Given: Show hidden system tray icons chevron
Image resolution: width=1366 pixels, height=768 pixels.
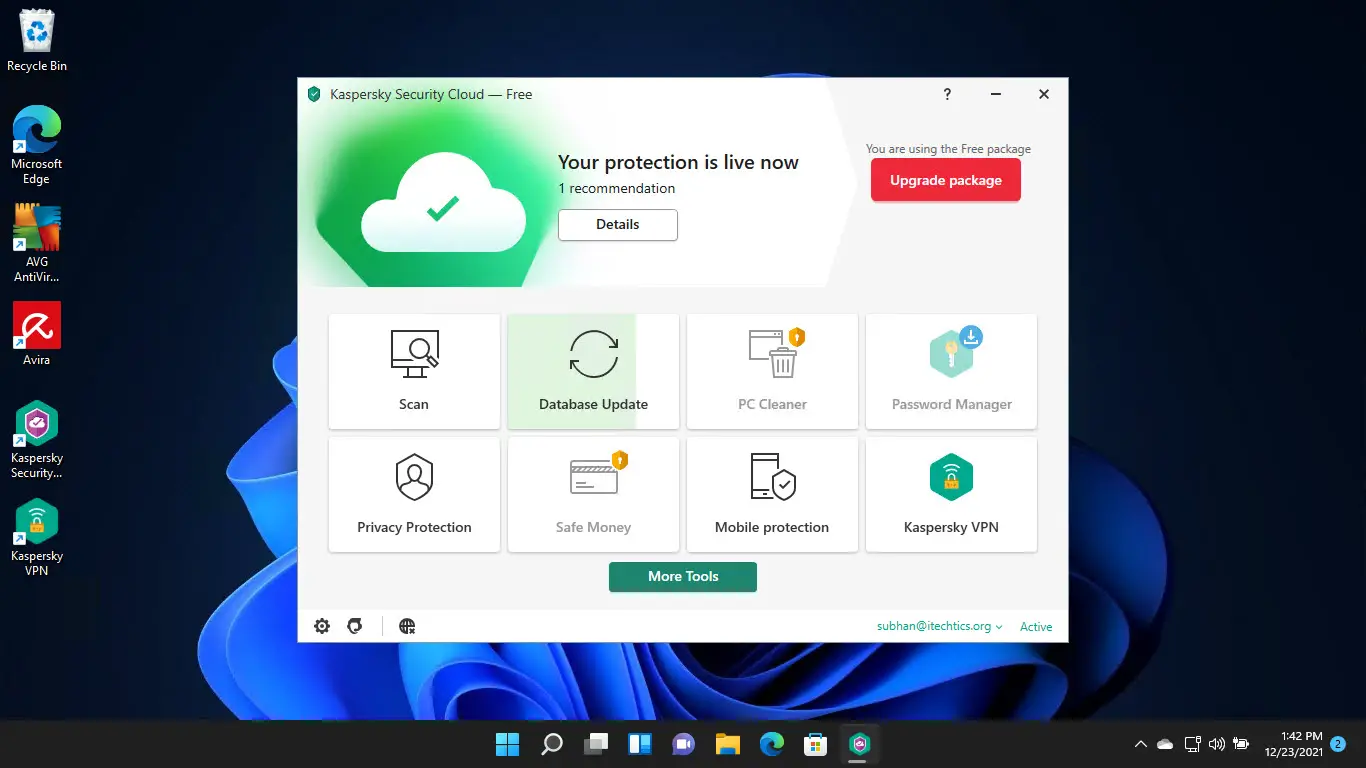Looking at the screenshot, I should pos(1140,744).
